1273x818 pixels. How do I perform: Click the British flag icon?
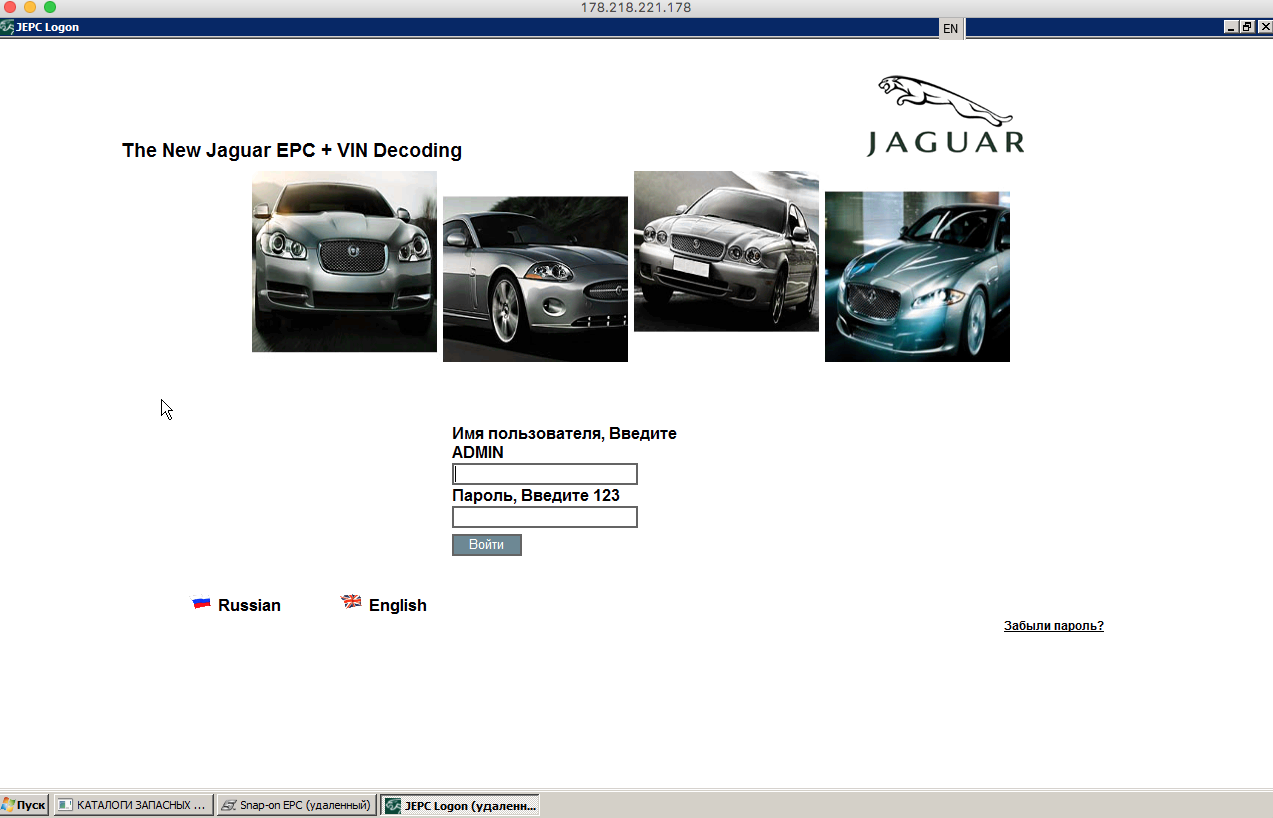[x=351, y=602]
